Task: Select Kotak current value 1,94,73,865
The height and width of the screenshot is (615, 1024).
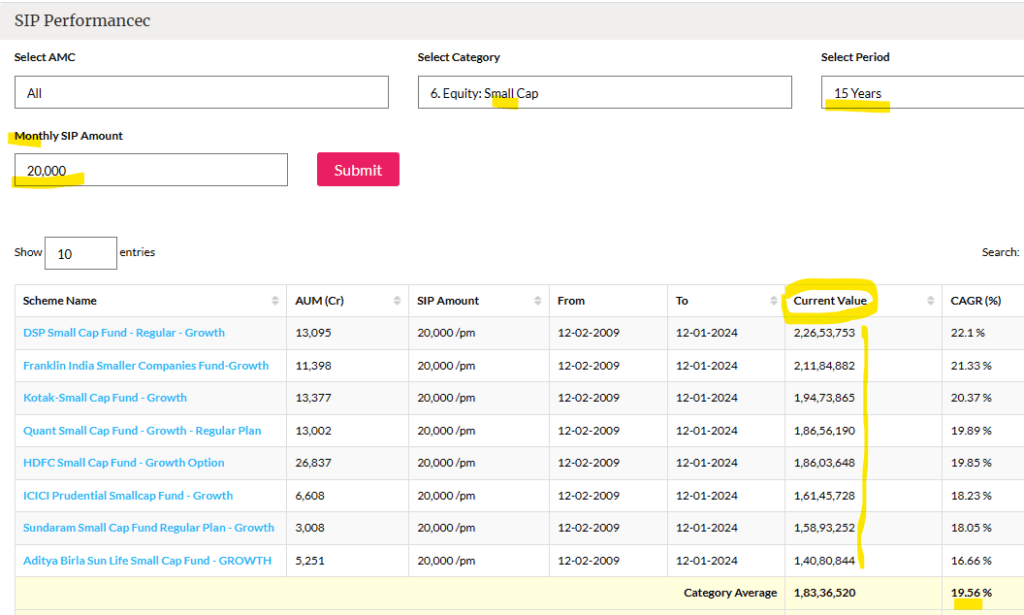Action: pyautogui.click(x=824, y=398)
